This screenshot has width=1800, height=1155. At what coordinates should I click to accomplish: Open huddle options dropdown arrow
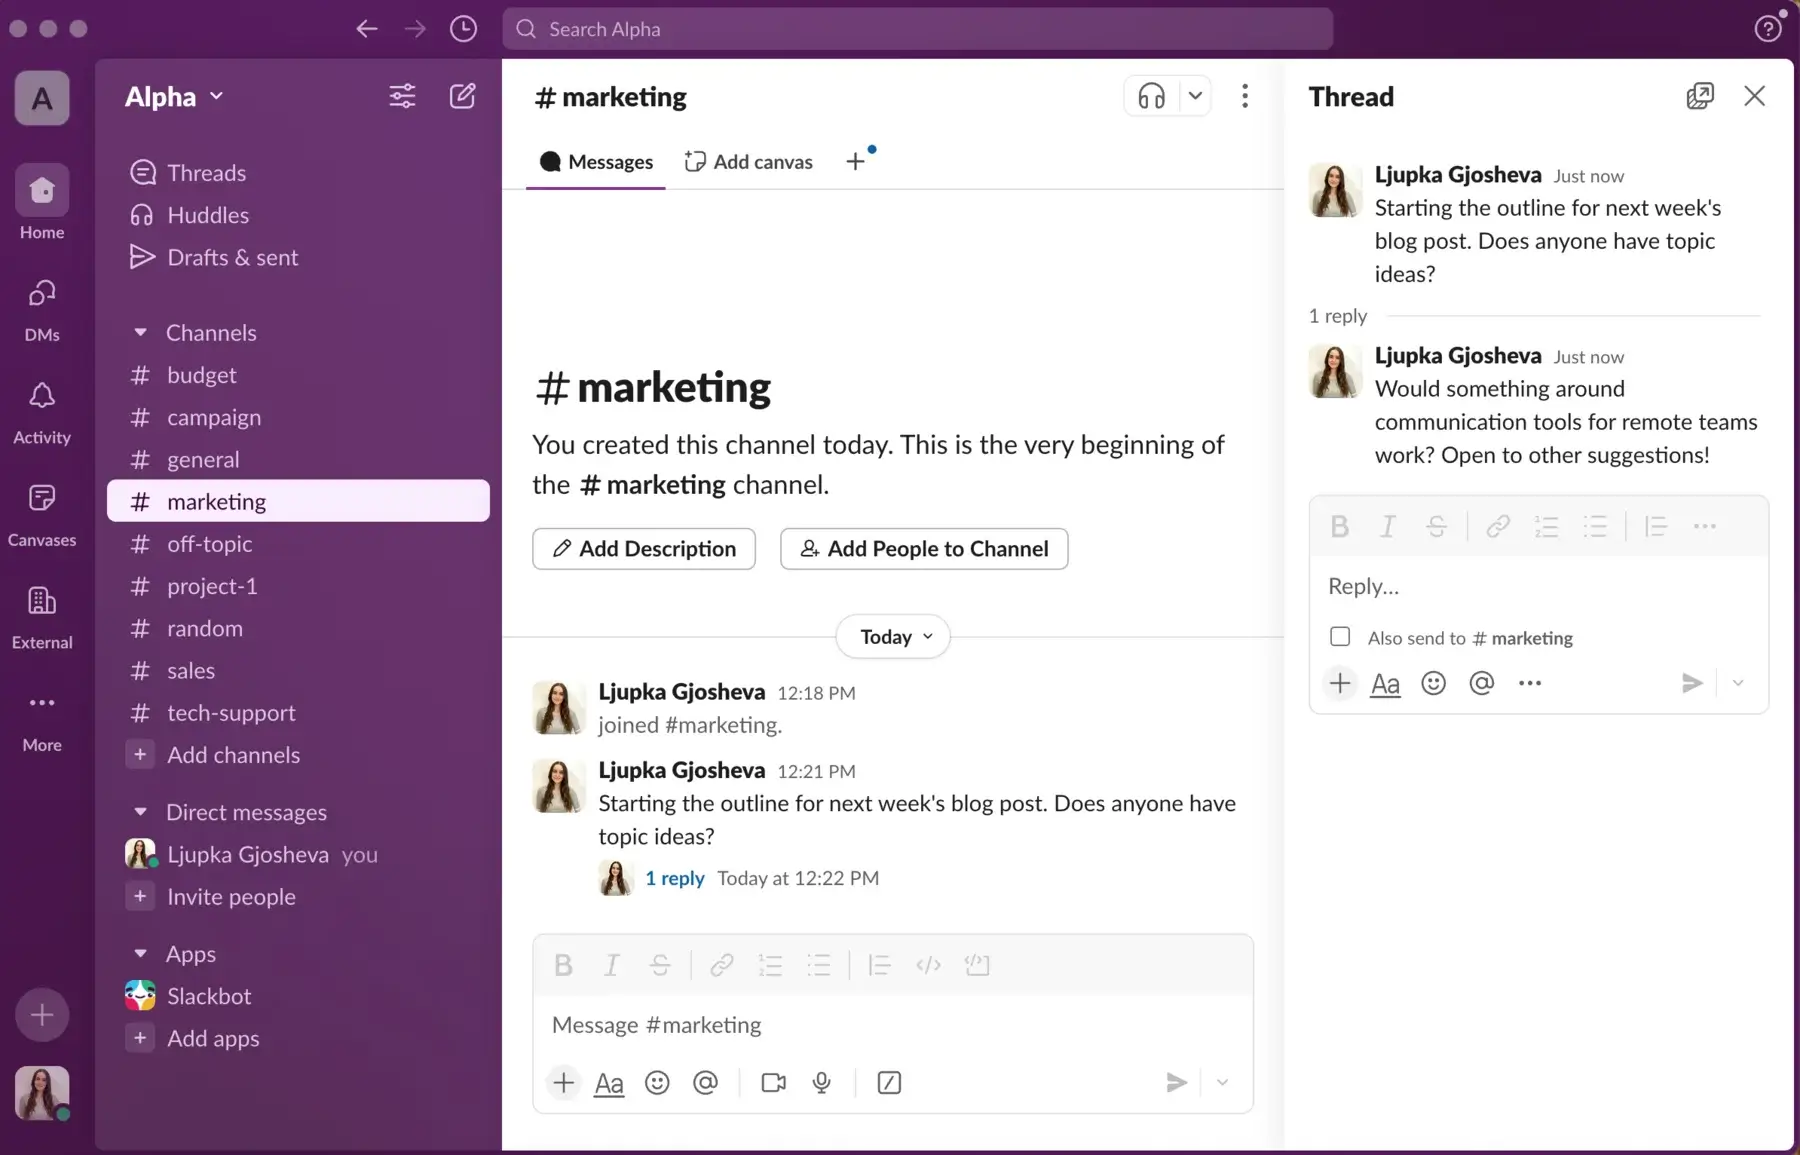1195,96
